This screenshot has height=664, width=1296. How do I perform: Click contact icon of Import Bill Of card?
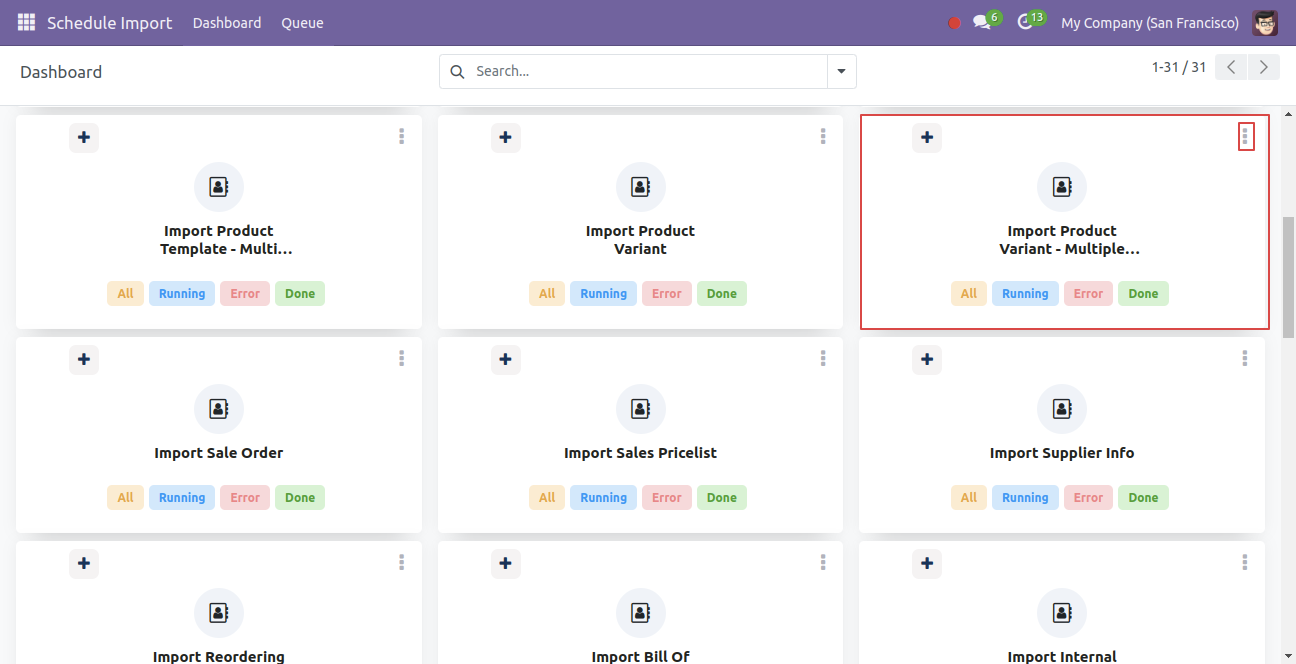pos(641,613)
